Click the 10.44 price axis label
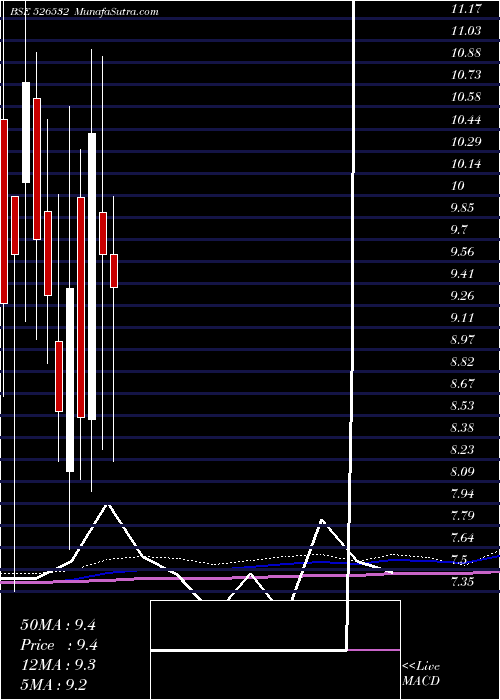Viewport: 500px width, 700px height. pos(466,120)
